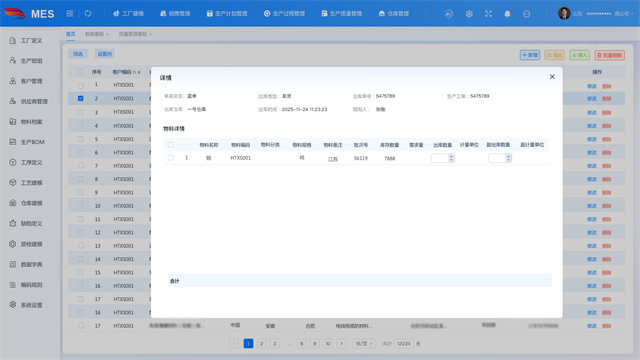Open 编码规则 in the sidebar
The image size is (640, 360).
pyautogui.click(x=27, y=285)
